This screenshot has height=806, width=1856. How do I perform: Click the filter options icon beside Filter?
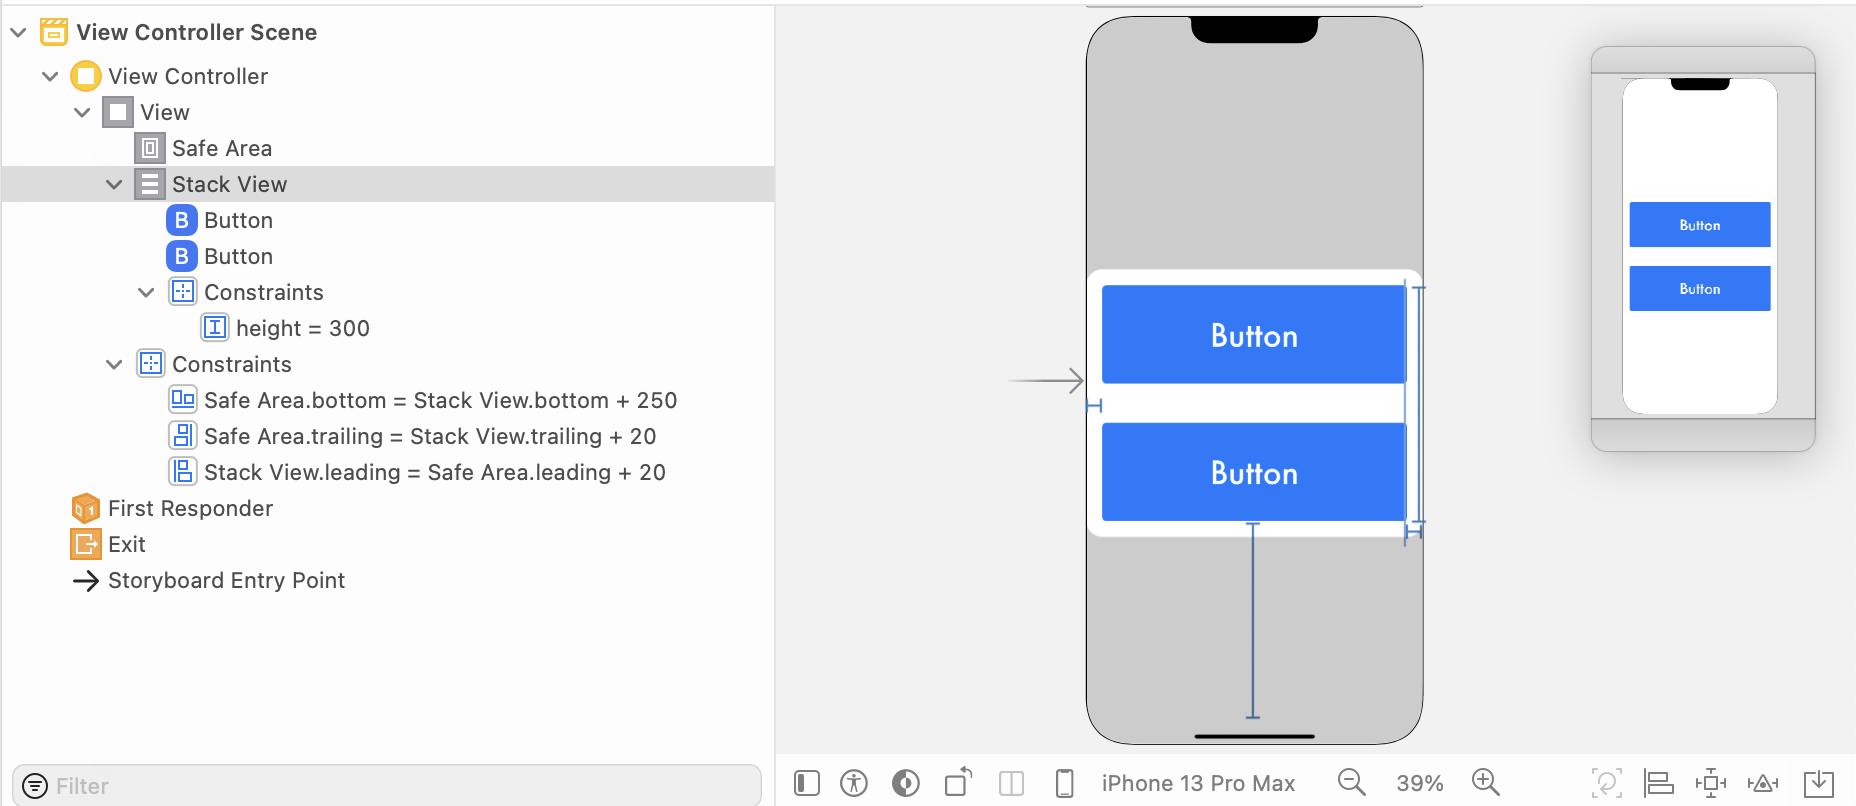pyautogui.click(x=35, y=786)
